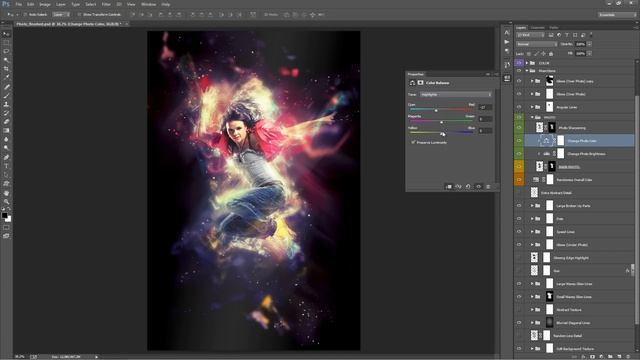Toggle Show Transform Controls checkbox

pos(79,14)
